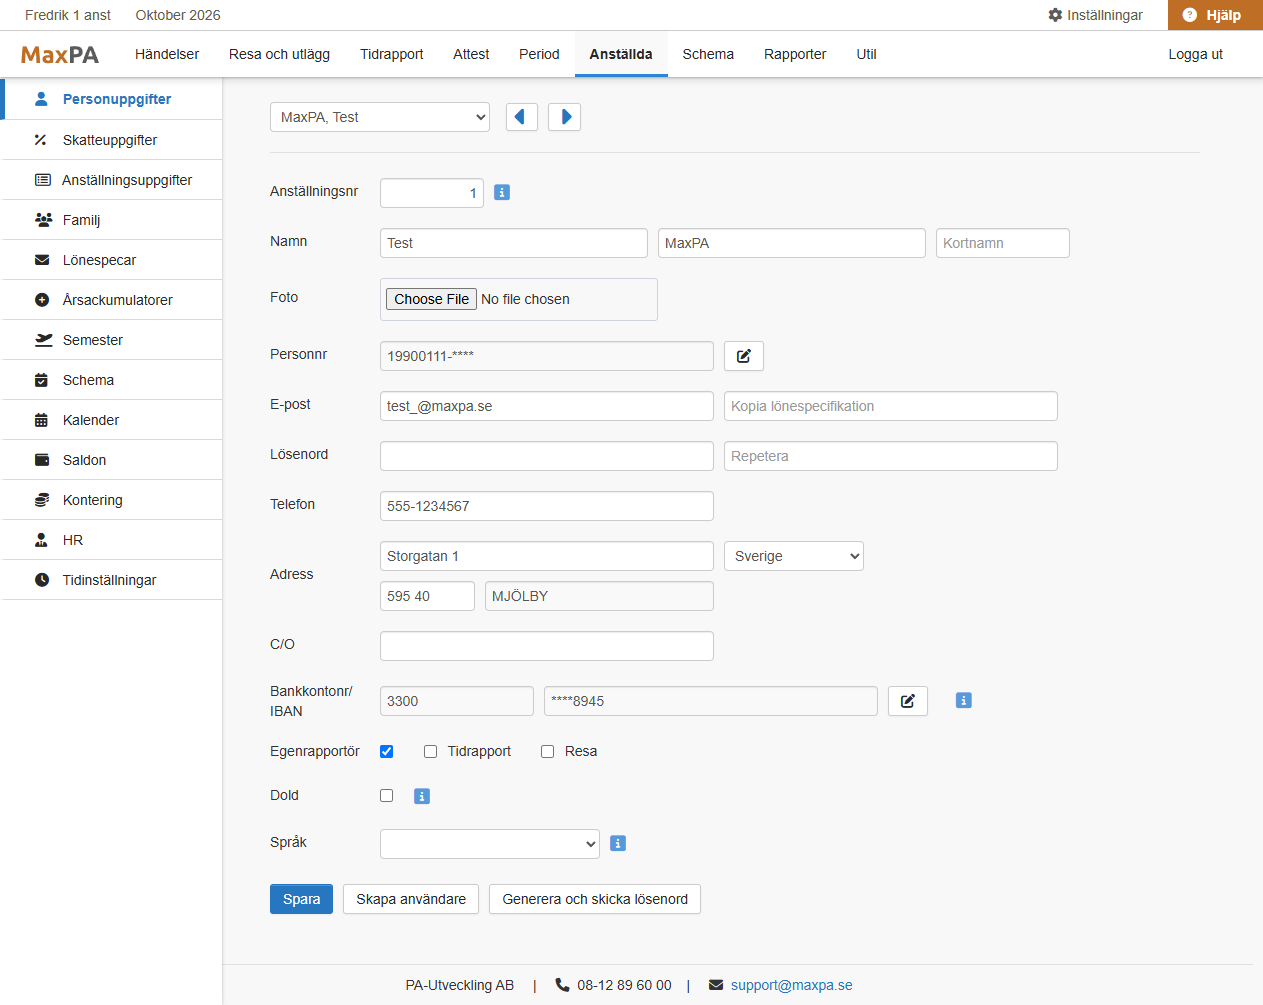1263x1005 pixels.
Task: Open Lönespecar in sidebar
Action: pos(111,260)
